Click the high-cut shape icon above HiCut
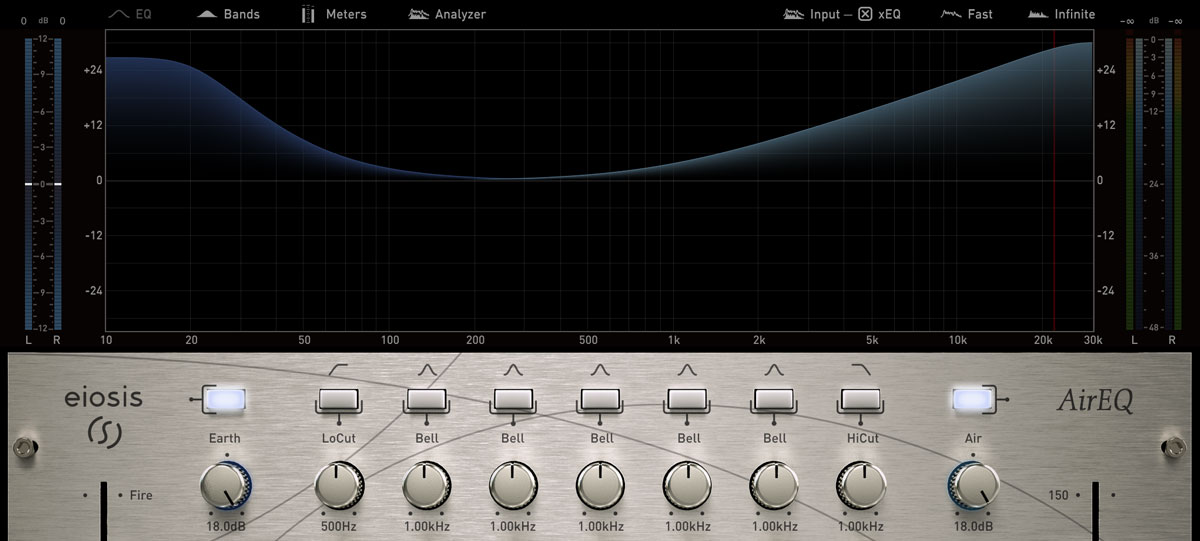 (860, 370)
